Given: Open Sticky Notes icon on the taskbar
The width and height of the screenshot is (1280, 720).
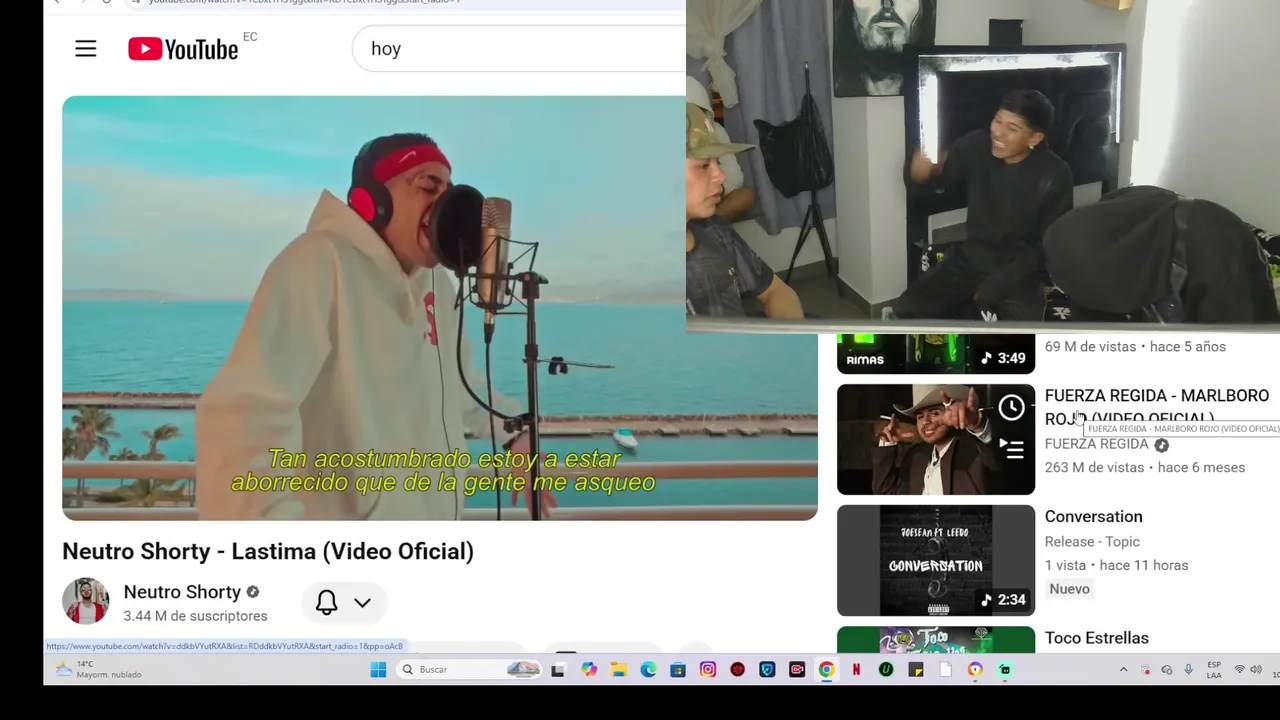Looking at the screenshot, I should (916, 670).
